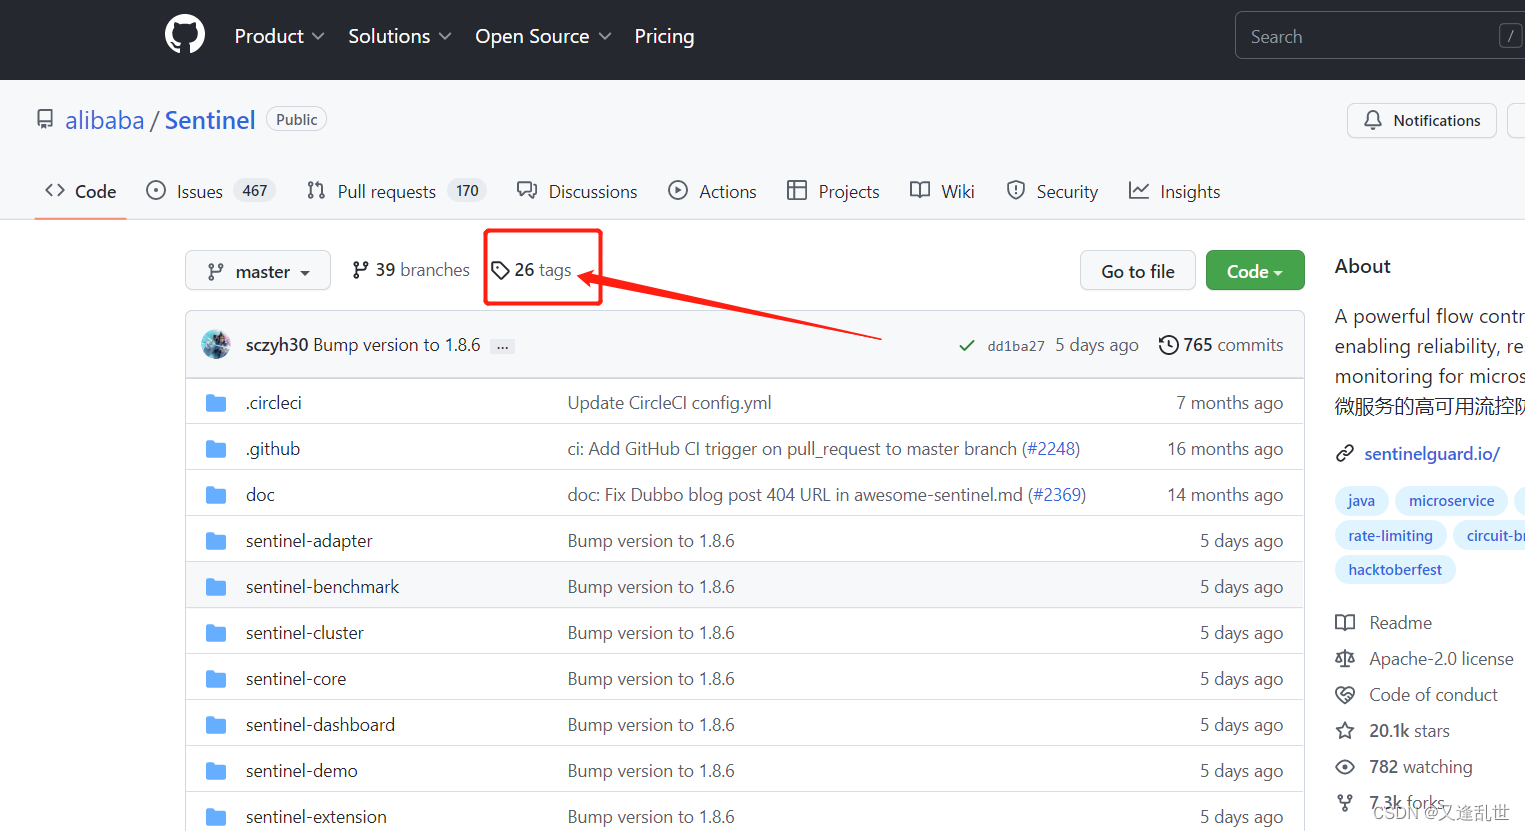Click the eye icon beside 782 watching
1525x831 pixels.
click(x=1345, y=767)
